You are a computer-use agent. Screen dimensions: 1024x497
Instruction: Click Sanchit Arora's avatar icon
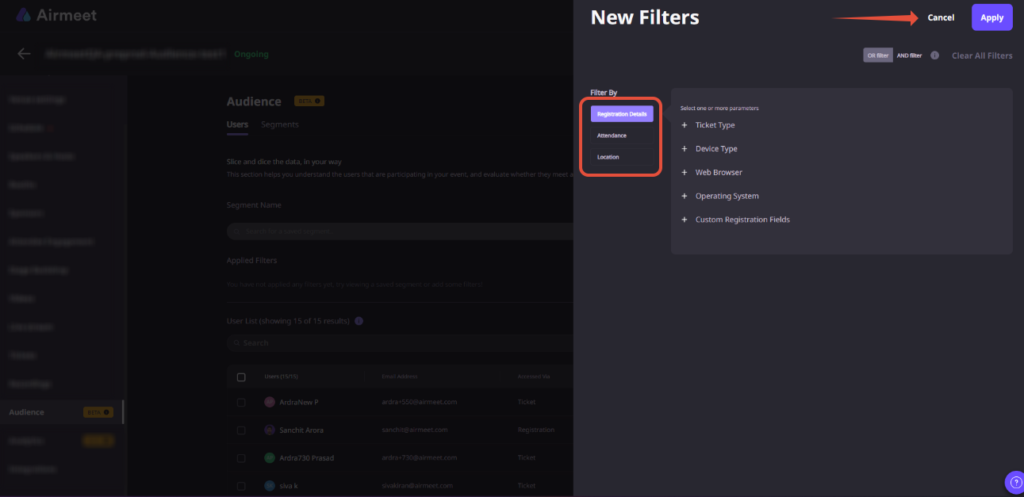[x=269, y=430]
